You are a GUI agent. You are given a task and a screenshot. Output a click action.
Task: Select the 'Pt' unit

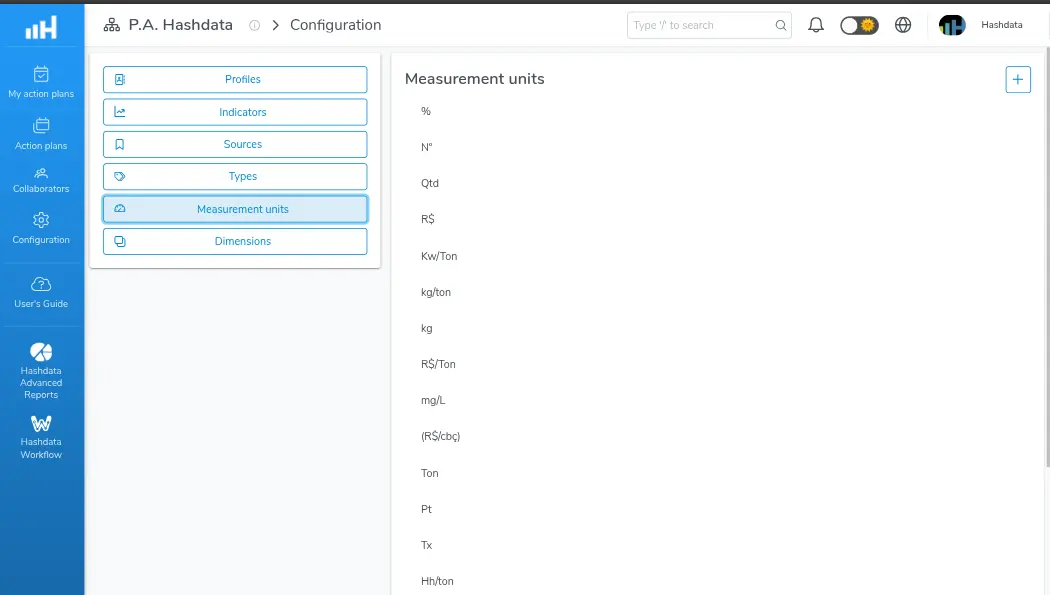427,509
